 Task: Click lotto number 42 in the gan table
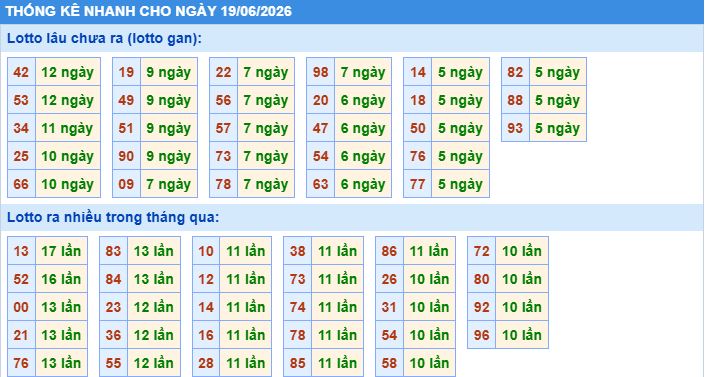click(21, 72)
